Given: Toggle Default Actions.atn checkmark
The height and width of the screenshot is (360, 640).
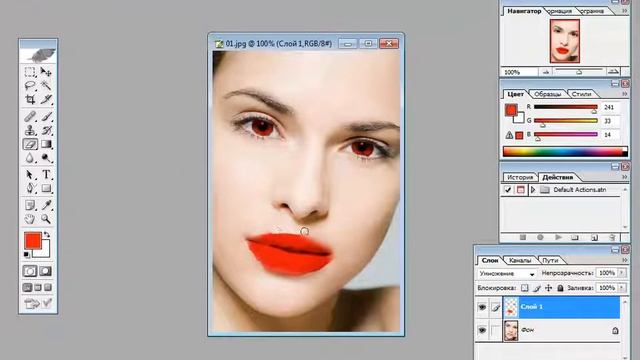Looking at the screenshot, I should point(507,190).
